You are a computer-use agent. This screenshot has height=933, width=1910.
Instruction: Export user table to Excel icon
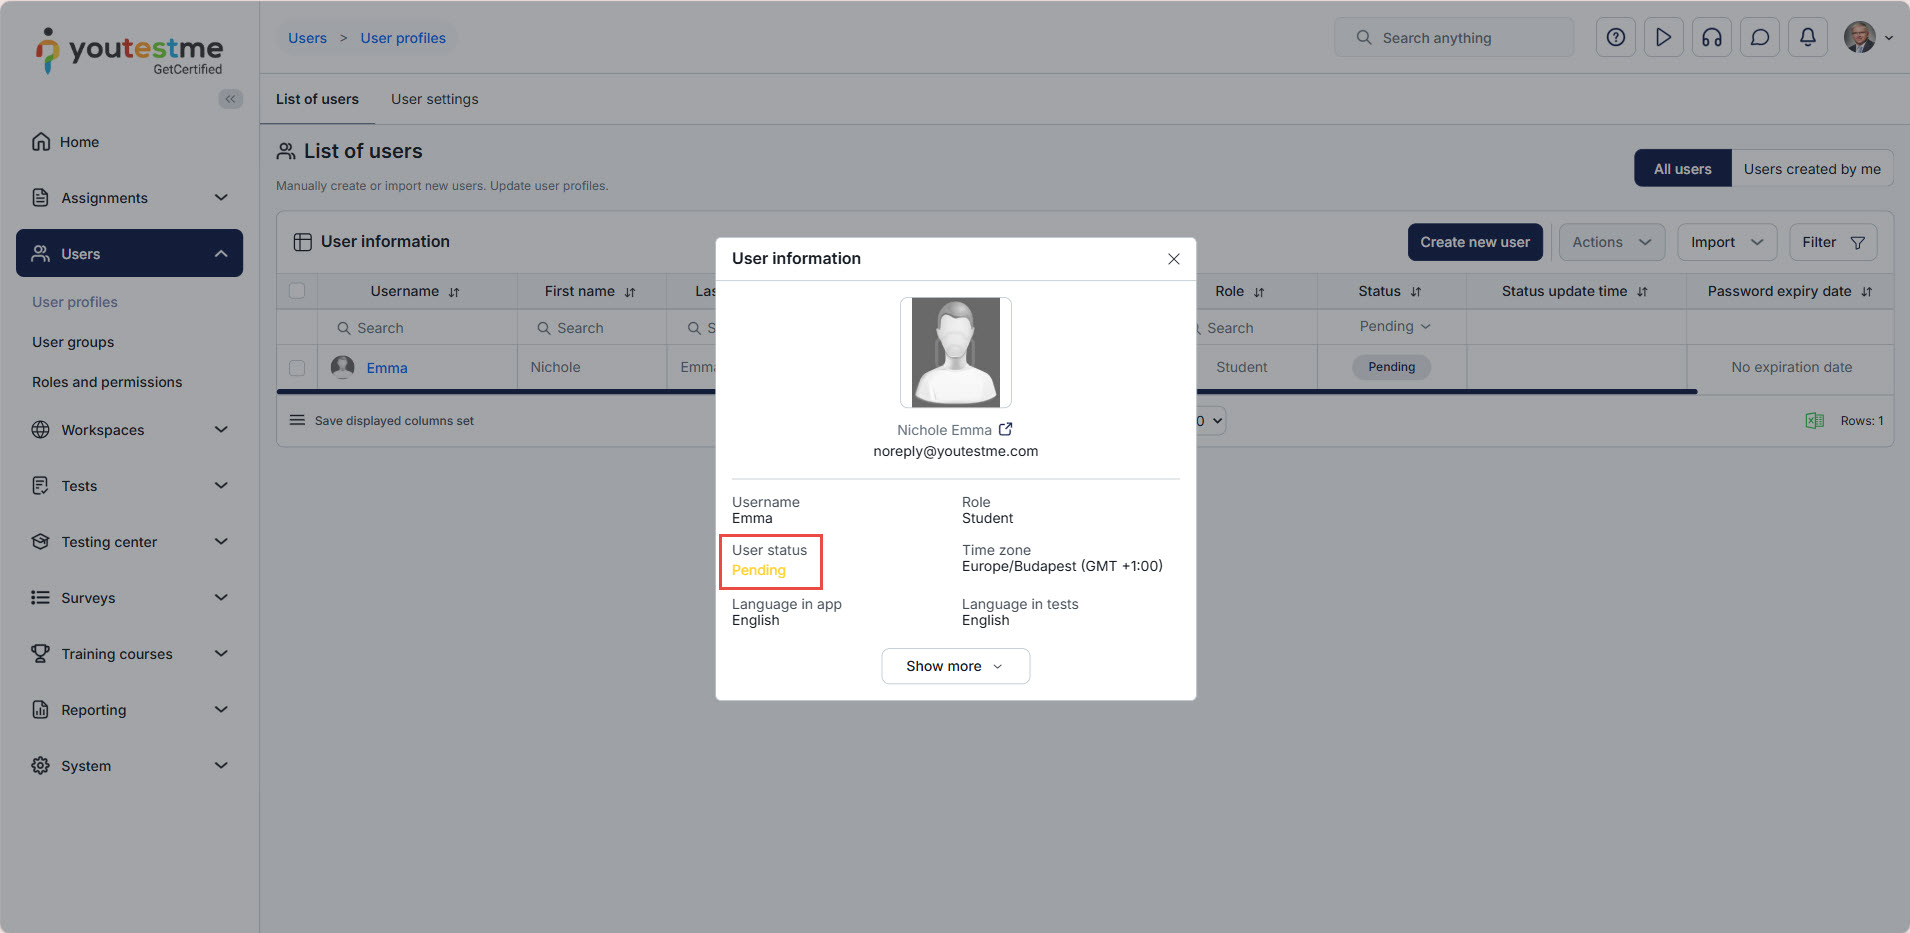[x=1814, y=421]
